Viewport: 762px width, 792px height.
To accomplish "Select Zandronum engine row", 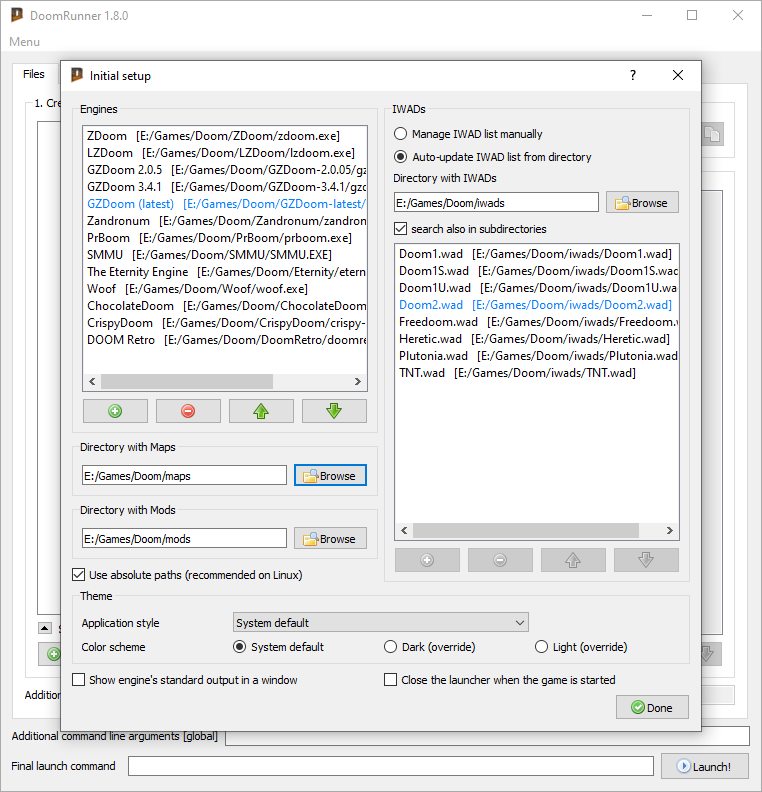I will [x=225, y=221].
